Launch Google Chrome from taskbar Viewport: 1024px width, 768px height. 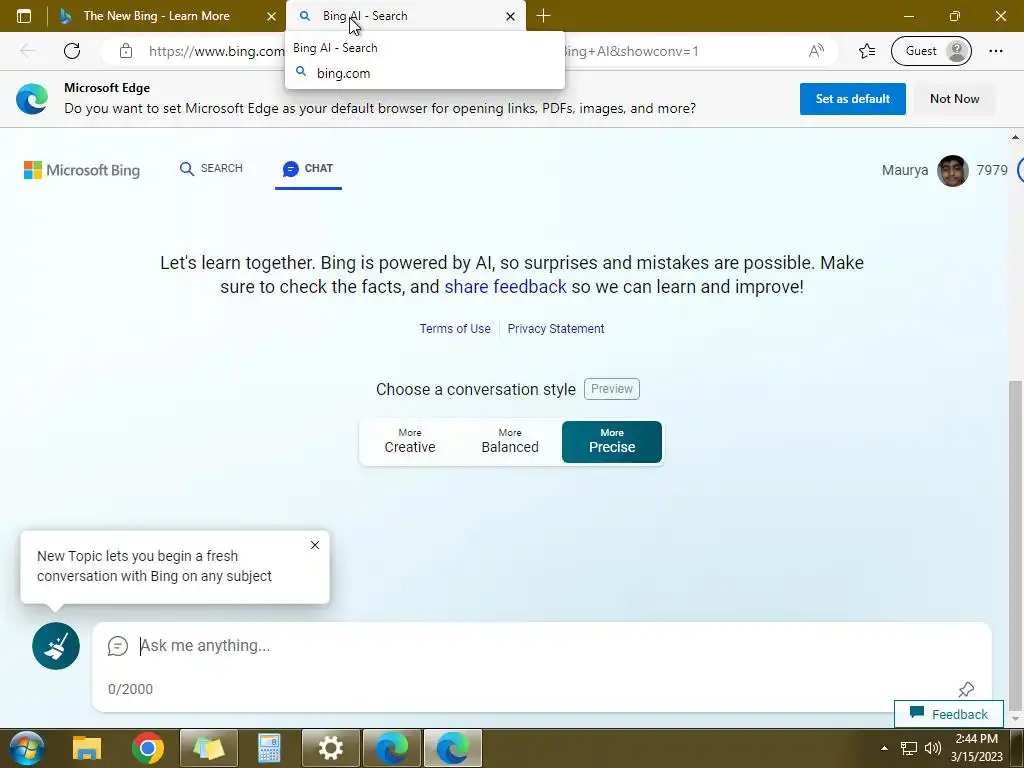[x=148, y=748]
